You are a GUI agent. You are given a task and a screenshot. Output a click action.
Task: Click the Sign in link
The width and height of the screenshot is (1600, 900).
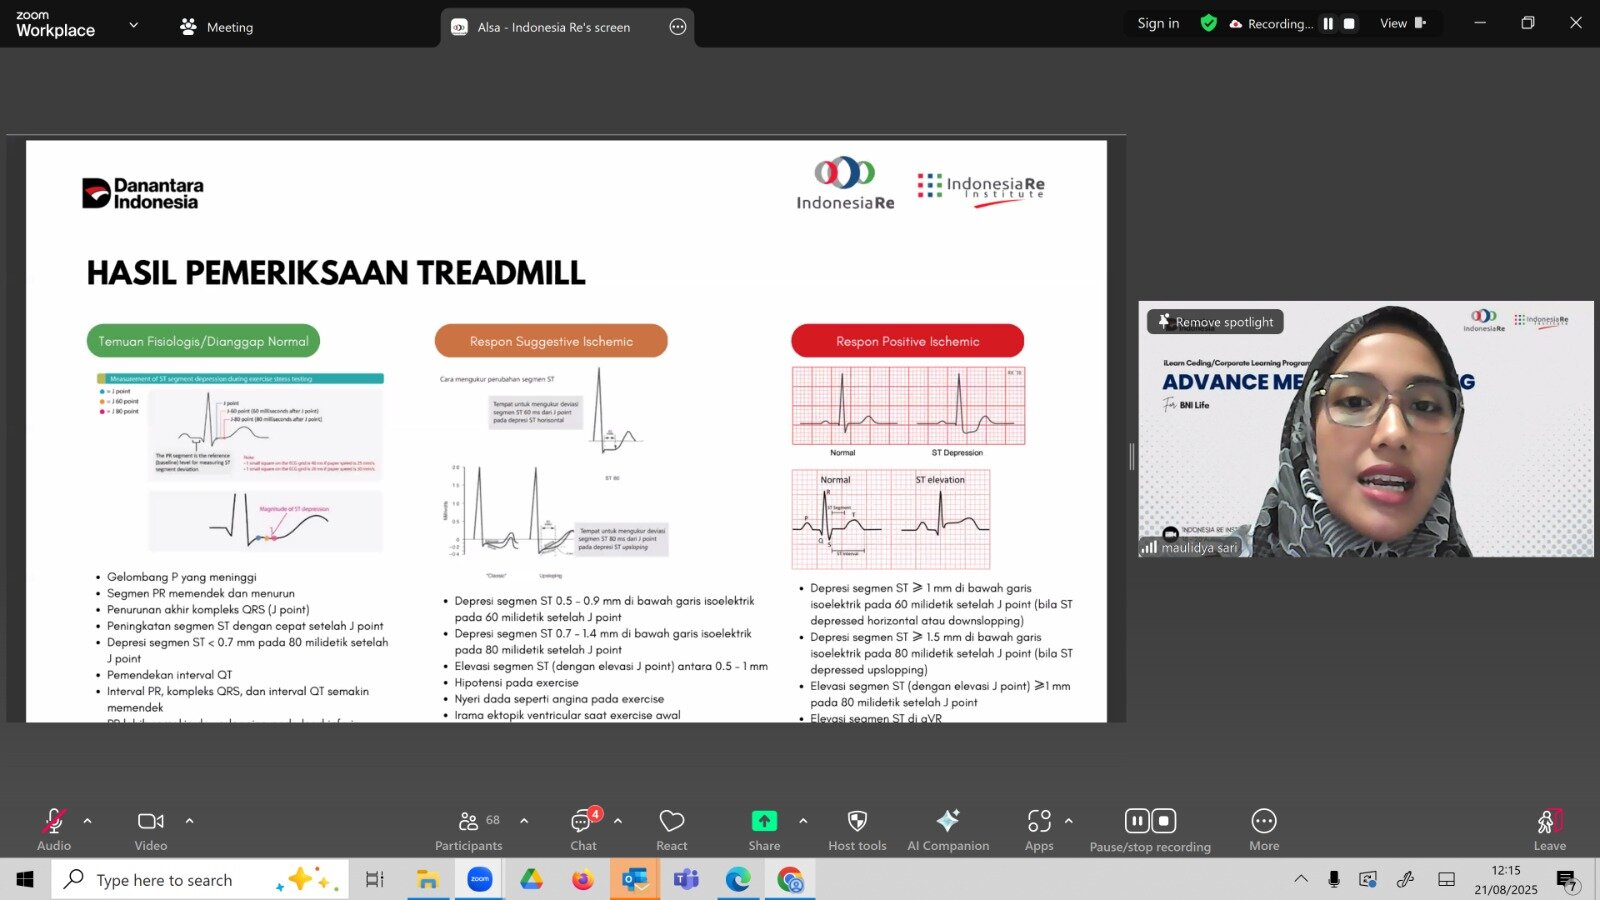tap(1158, 24)
